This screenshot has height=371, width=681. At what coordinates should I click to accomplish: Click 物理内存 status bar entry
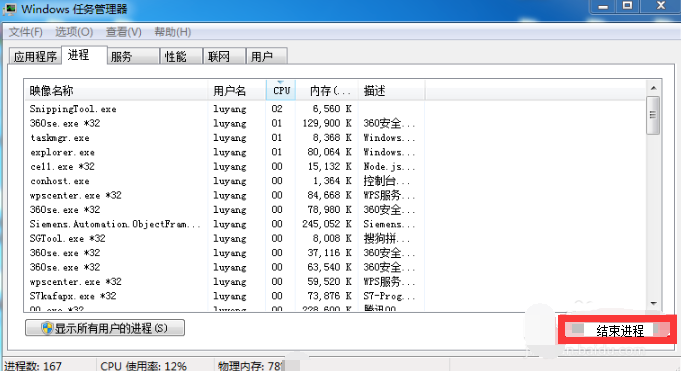click(x=250, y=366)
